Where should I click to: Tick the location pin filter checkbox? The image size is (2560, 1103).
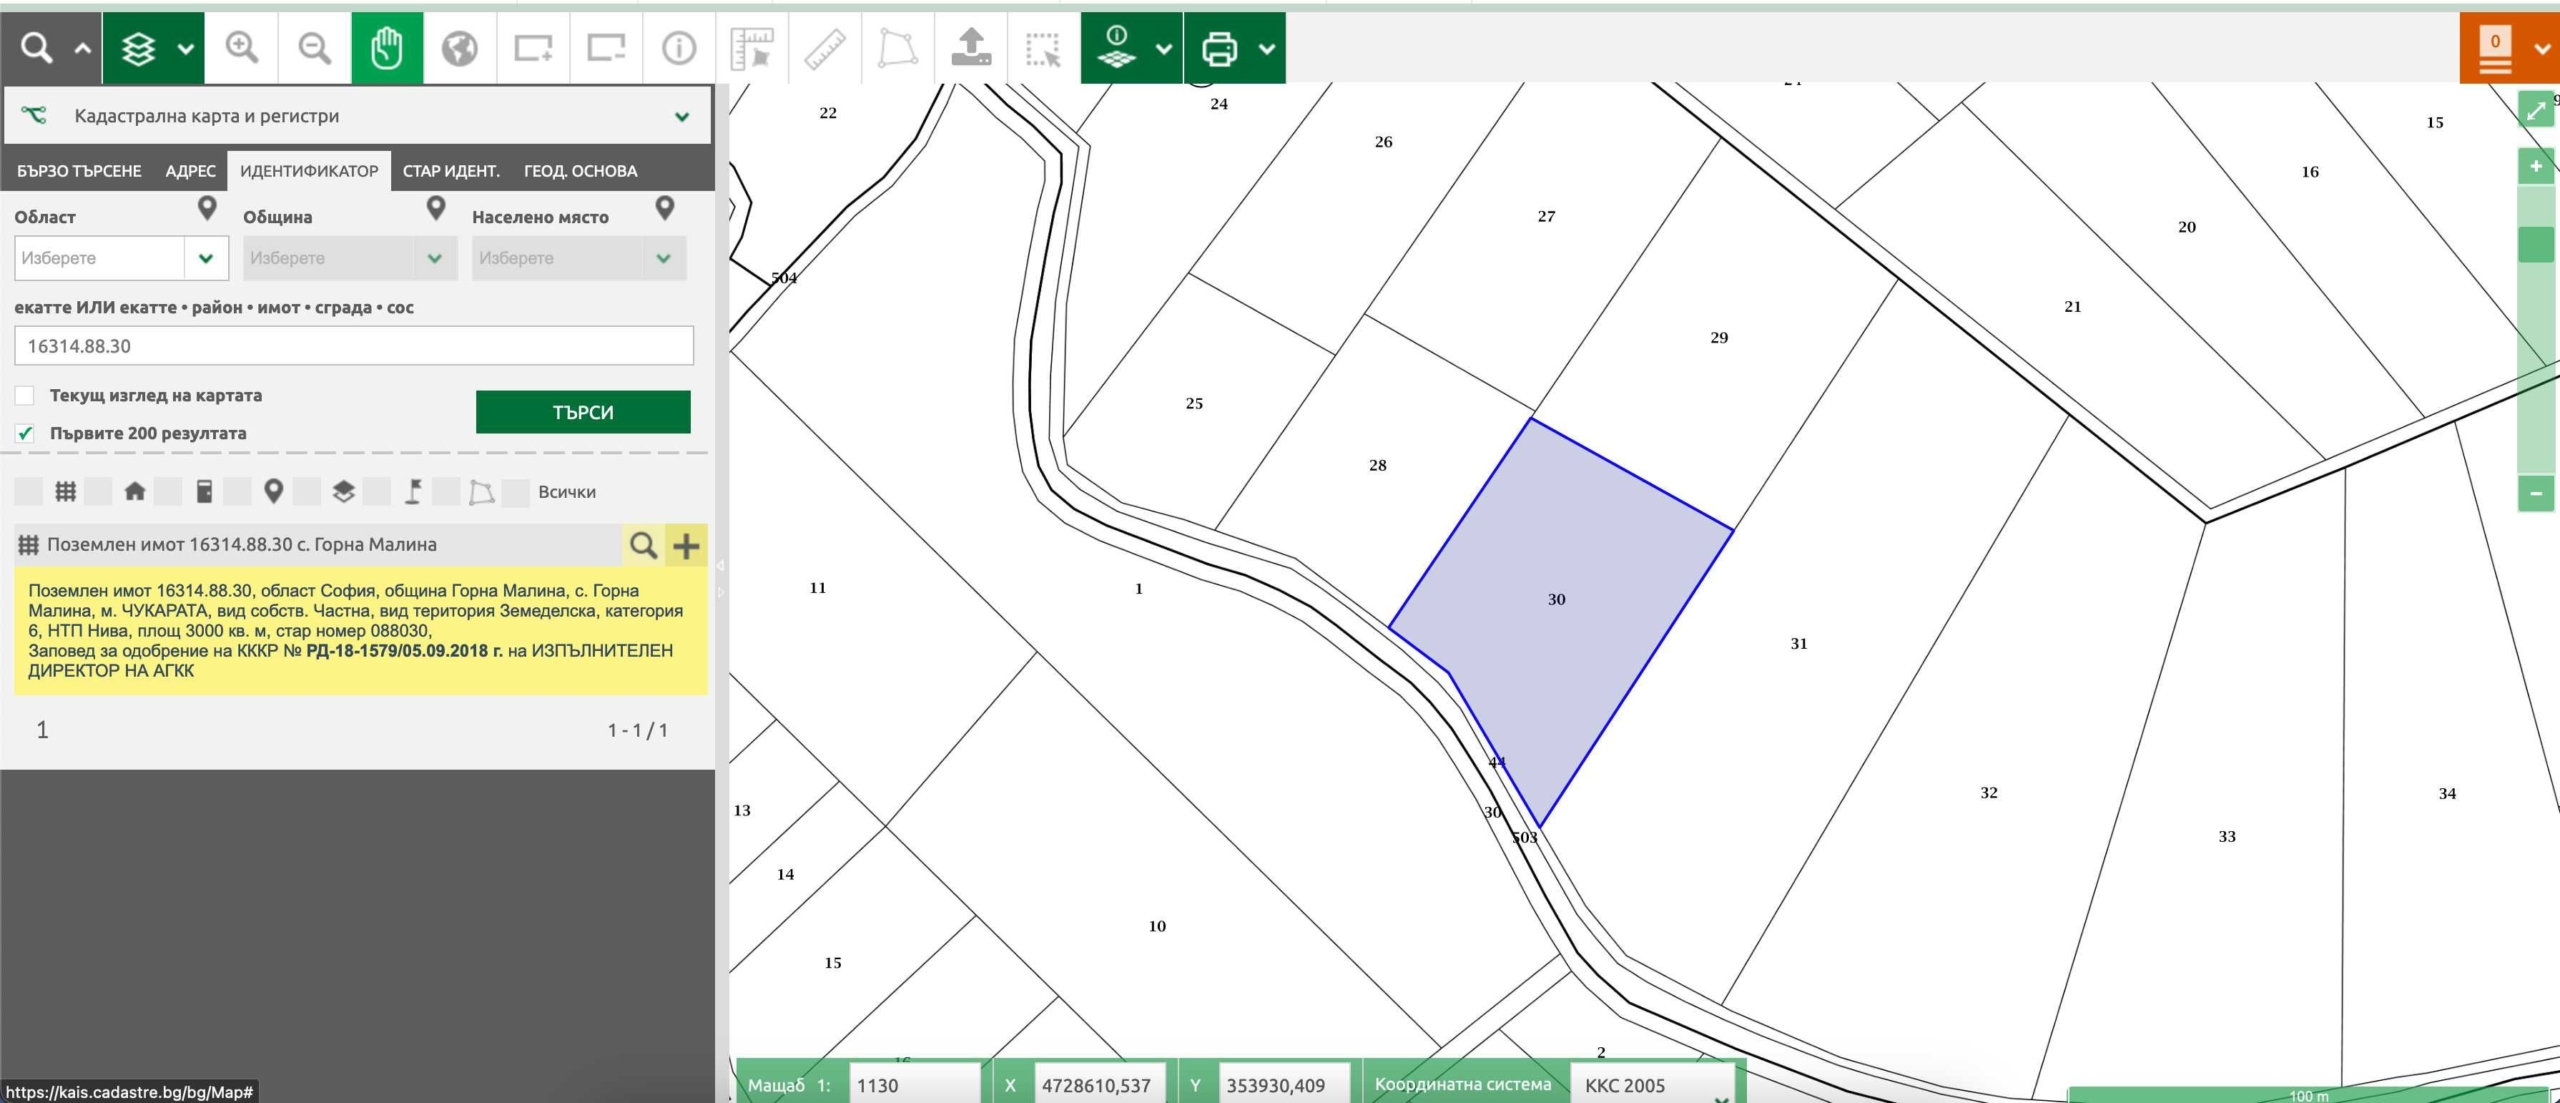(x=237, y=491)
